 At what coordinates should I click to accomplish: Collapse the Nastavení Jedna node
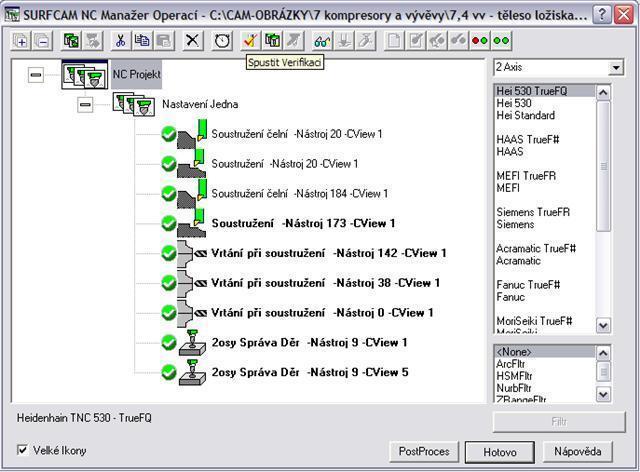85,105
